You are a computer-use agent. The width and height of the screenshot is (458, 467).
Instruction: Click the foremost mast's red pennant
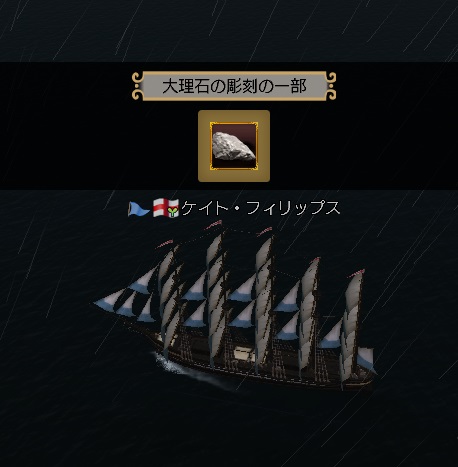165,243
